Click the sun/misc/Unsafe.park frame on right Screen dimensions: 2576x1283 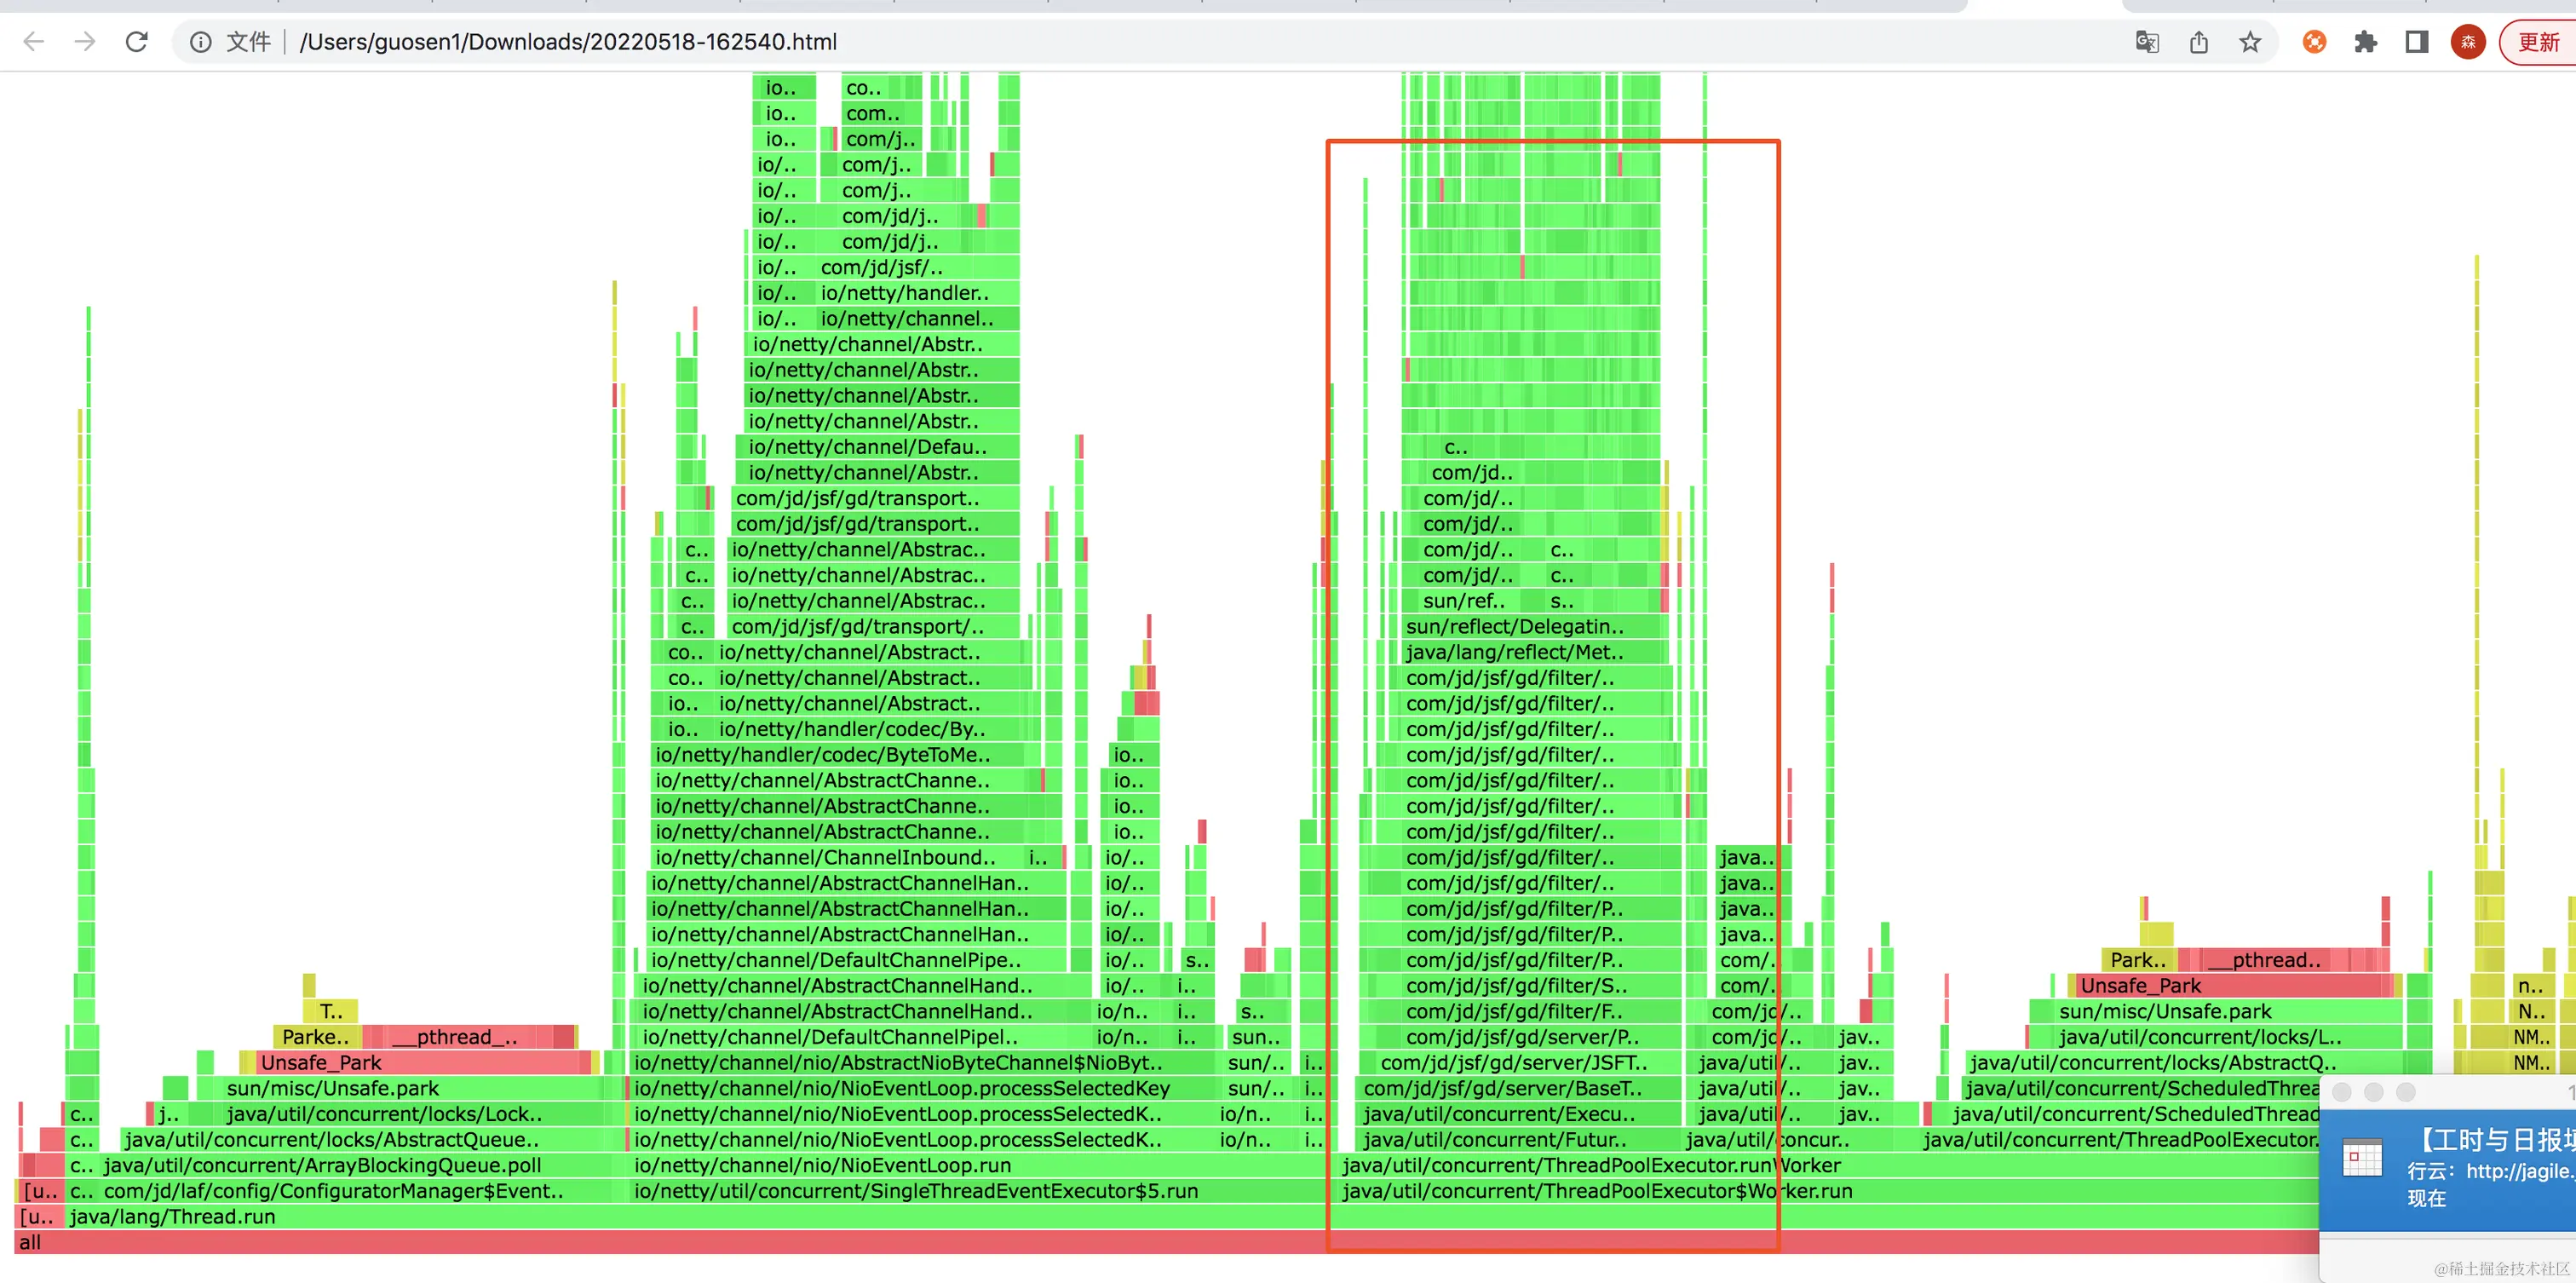click(2165, 1011)
